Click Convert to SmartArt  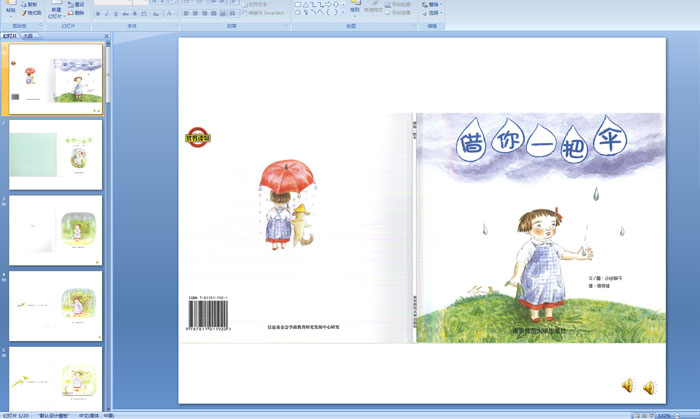pos(265,13)
